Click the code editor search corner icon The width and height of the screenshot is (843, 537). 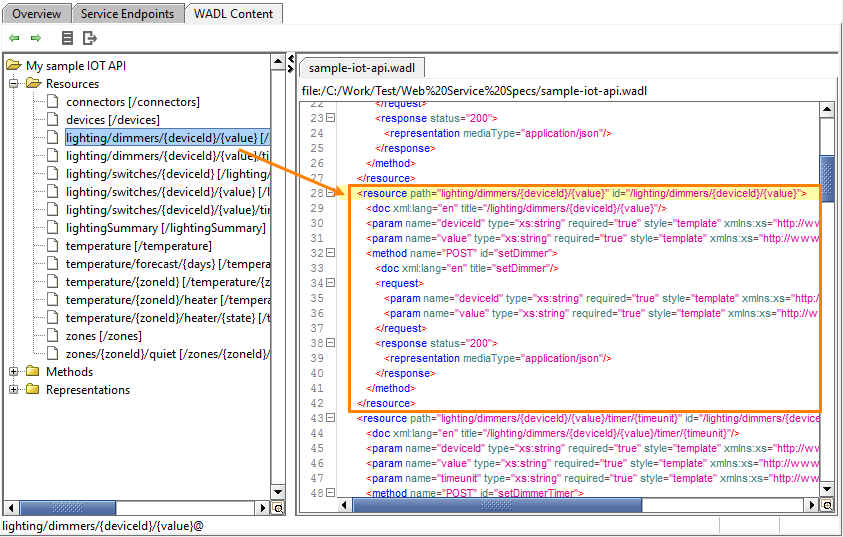pyautogui.click(x=827, y=505)
